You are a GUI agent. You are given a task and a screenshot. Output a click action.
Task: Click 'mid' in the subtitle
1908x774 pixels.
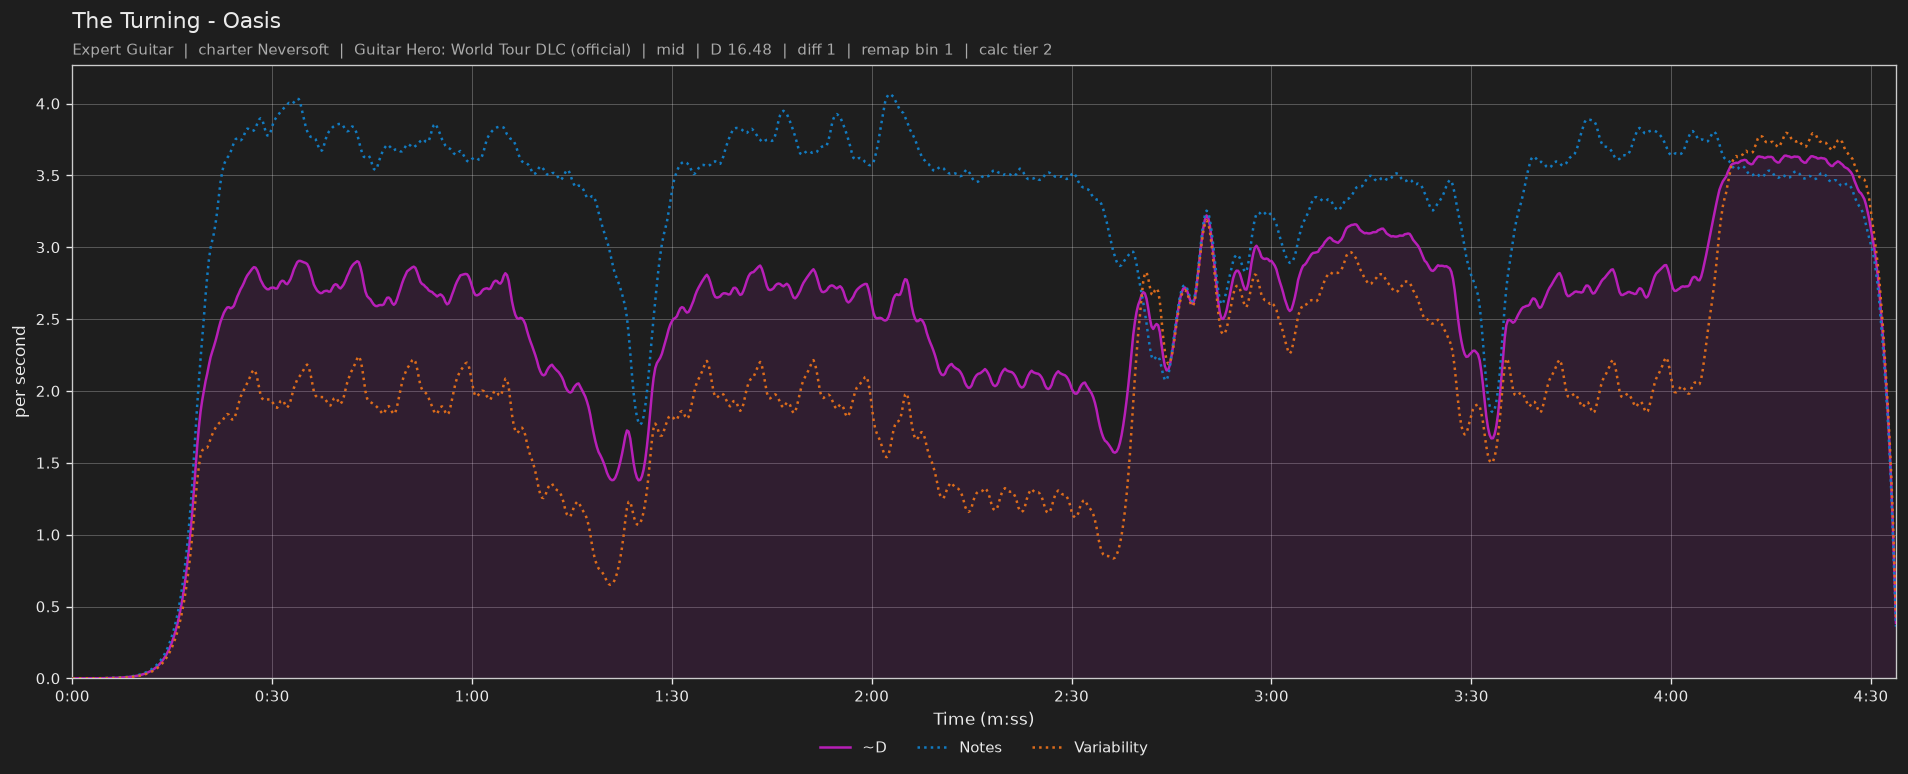coord(670,50)
